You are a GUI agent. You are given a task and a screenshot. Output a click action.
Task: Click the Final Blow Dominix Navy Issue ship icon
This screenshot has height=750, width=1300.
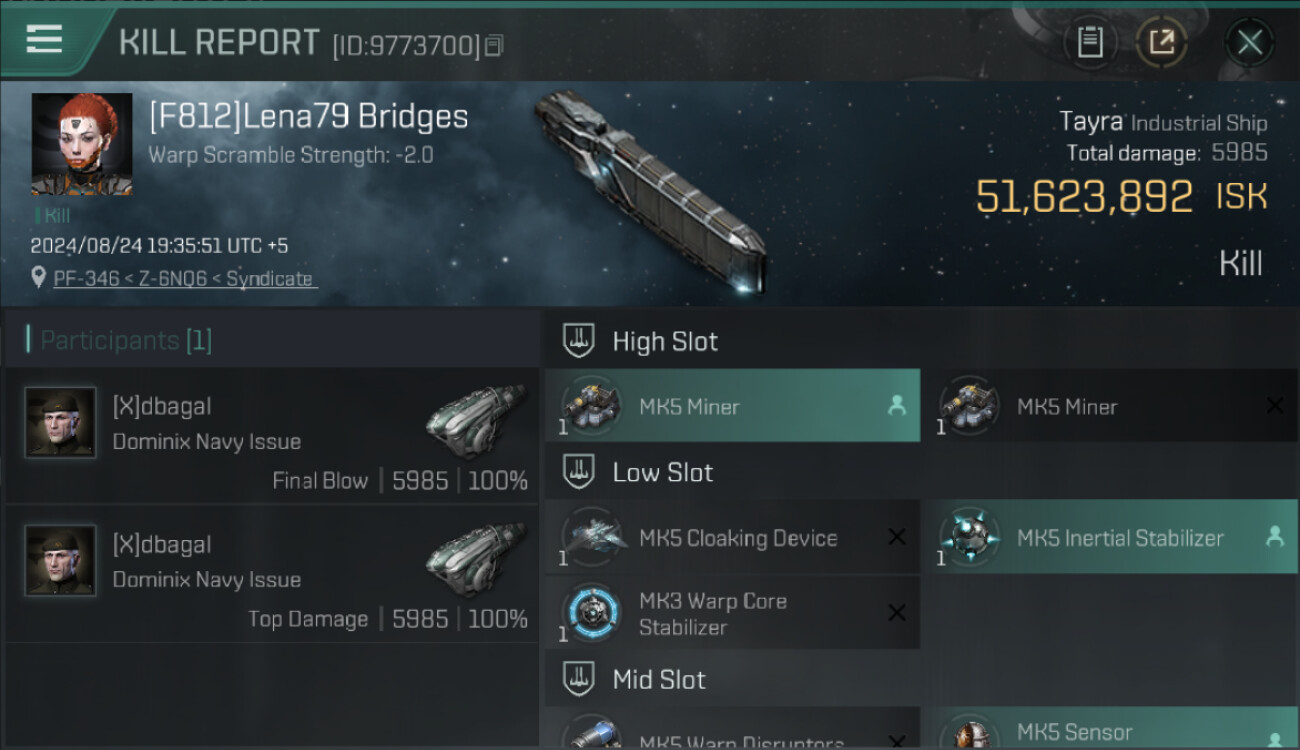pos(476,421)
